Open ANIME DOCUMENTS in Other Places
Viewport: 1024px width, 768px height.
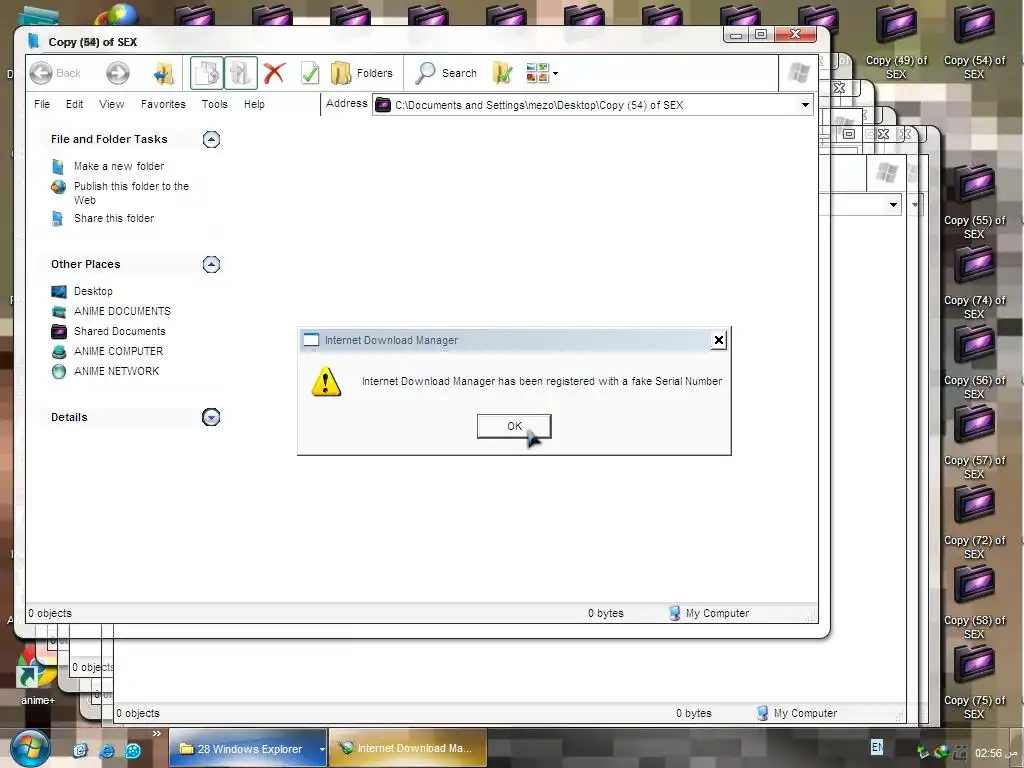pyautogui.click(x=122, y=312)
